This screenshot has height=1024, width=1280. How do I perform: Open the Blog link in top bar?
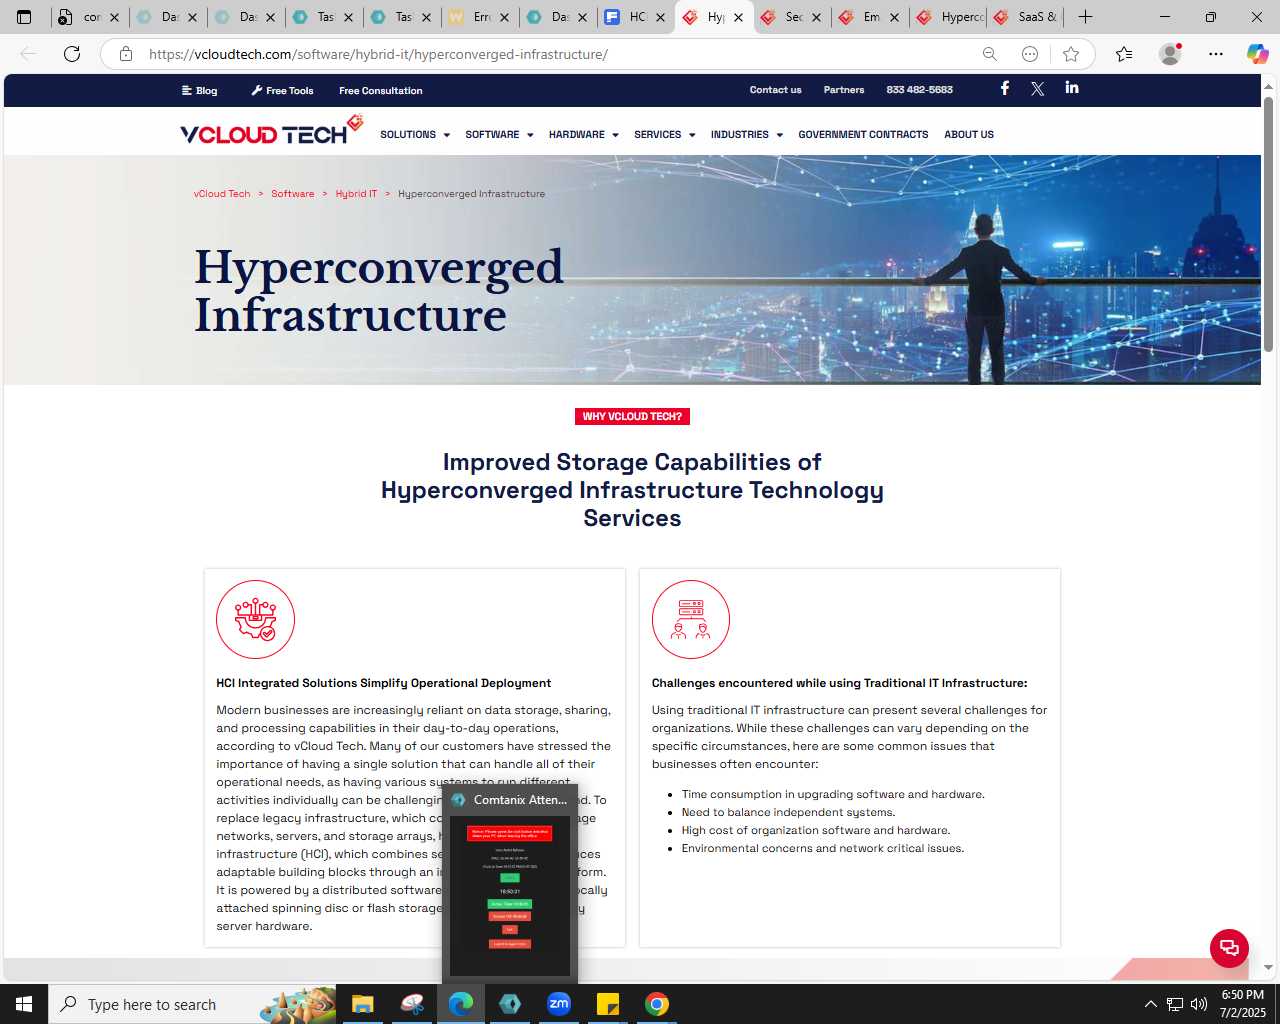click(x=200, y=90)
